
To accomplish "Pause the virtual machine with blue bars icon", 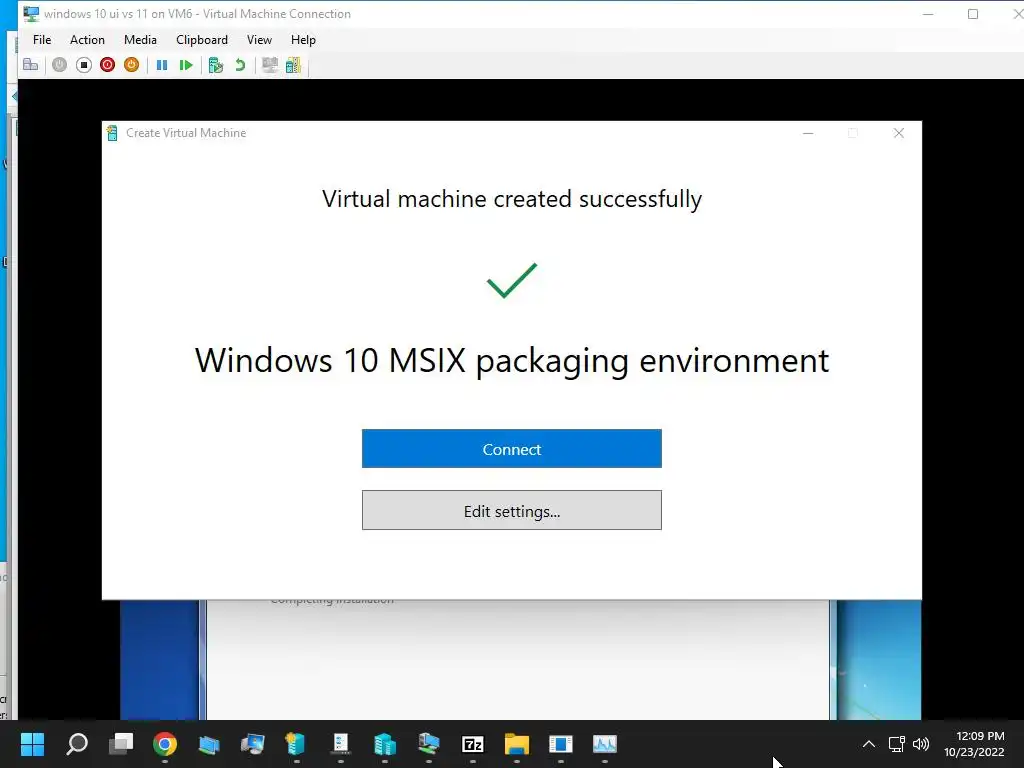I will (162, 65).
